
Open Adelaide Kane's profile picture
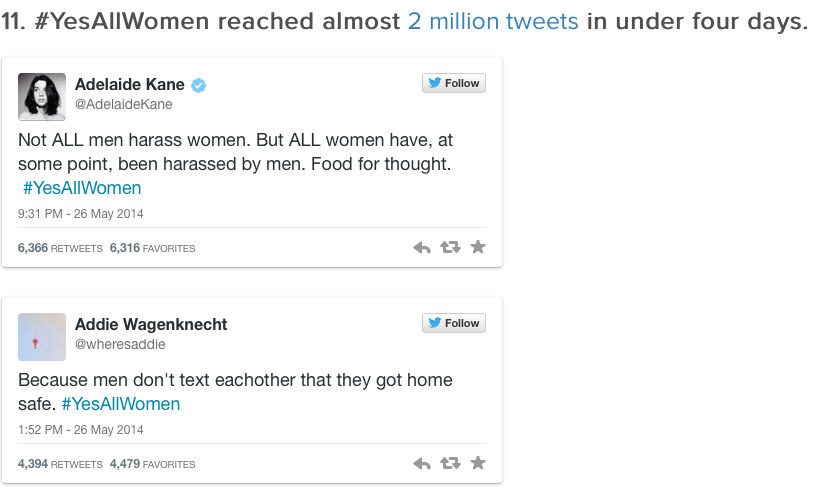point(42,97)
